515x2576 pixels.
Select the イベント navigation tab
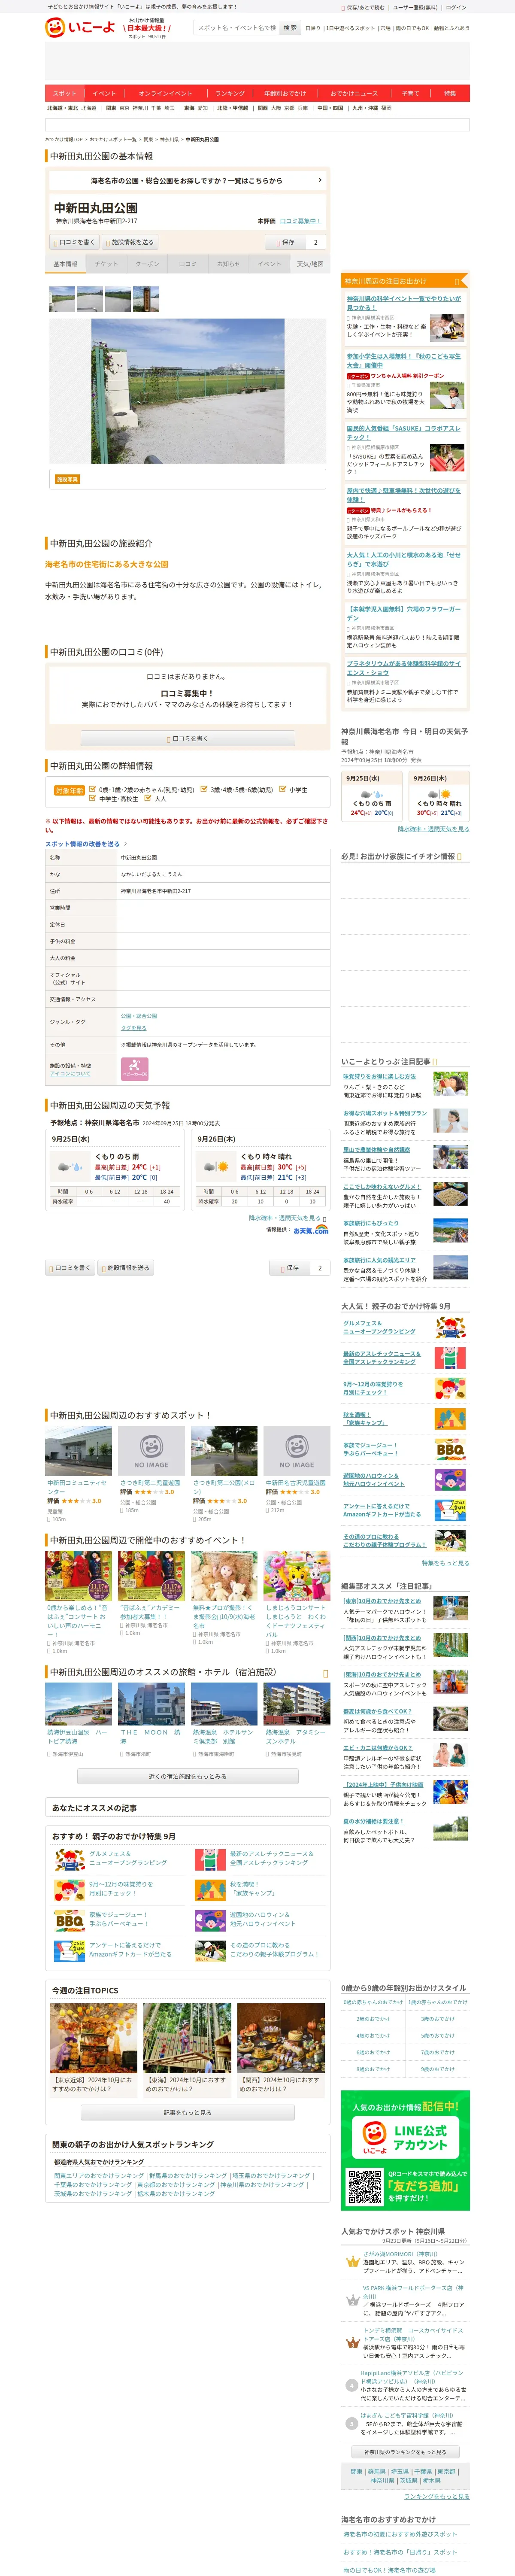pyautogui.click(x=104, y=93)
